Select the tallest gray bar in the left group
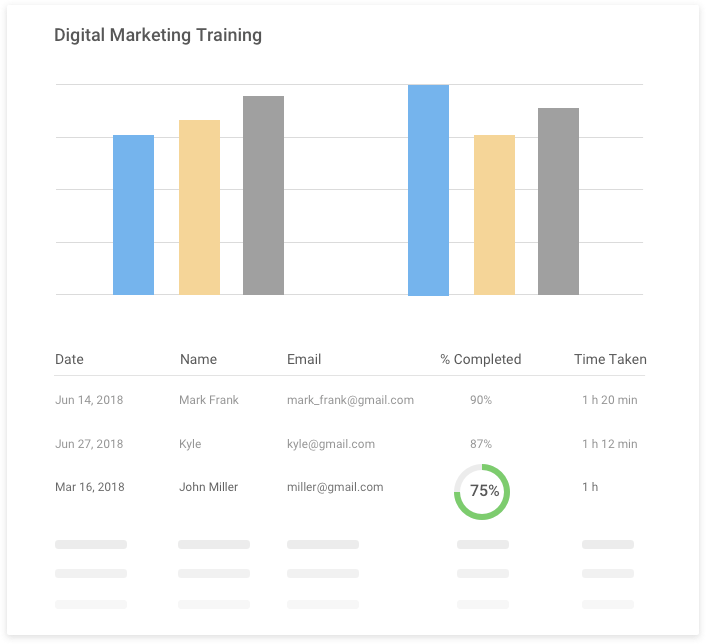The width and height of the screenshot is (706, 644). [263, 195]
